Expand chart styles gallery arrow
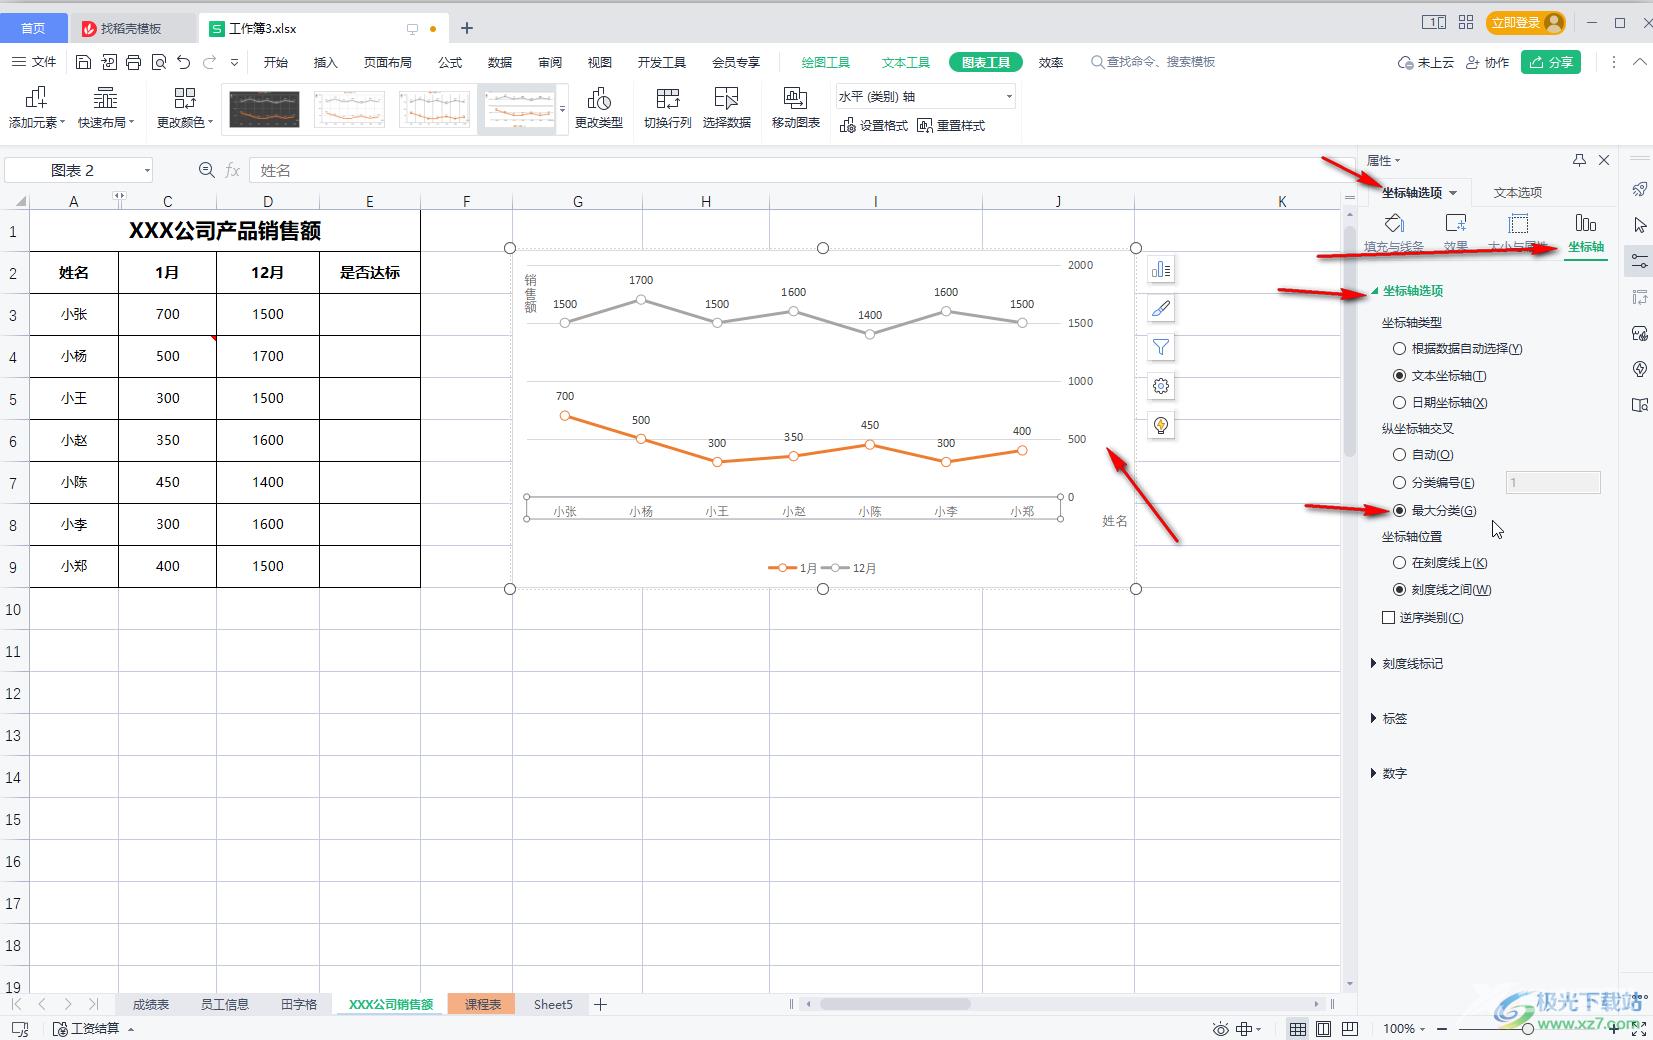Viewport: 1653px width, 1040px height. pyautogui.click(x=563, y=108)
